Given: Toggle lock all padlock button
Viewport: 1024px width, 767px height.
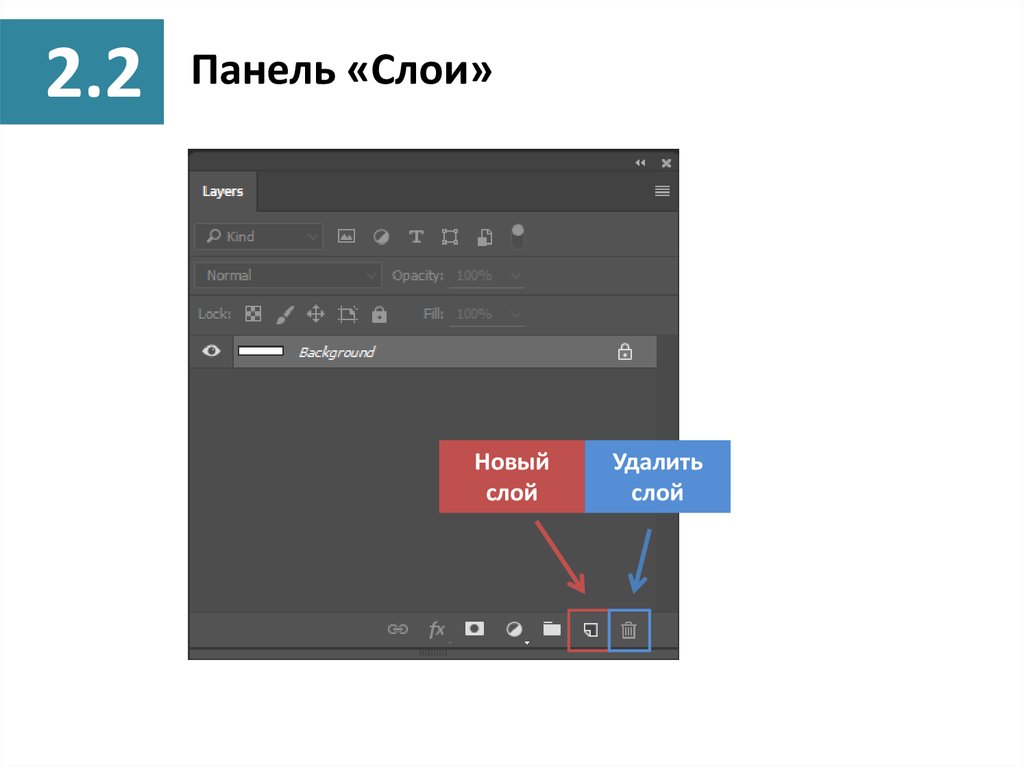Looking at the screenshot, I should point(379,314).
